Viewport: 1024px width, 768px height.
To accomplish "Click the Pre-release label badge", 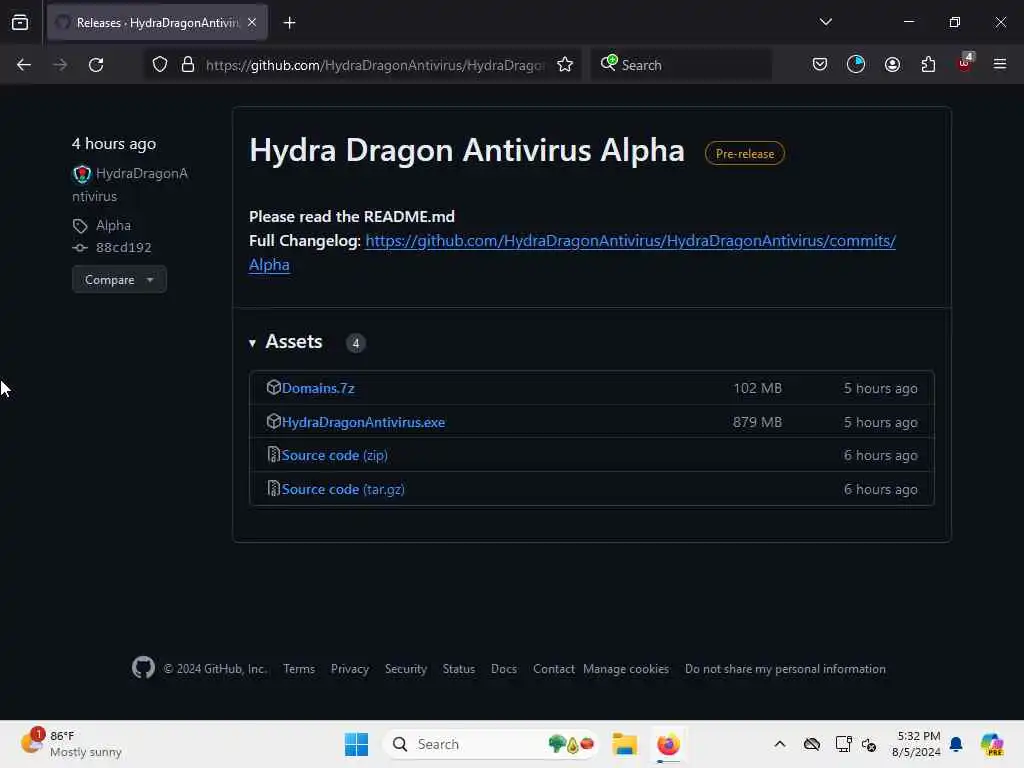I will pos(744,153).
